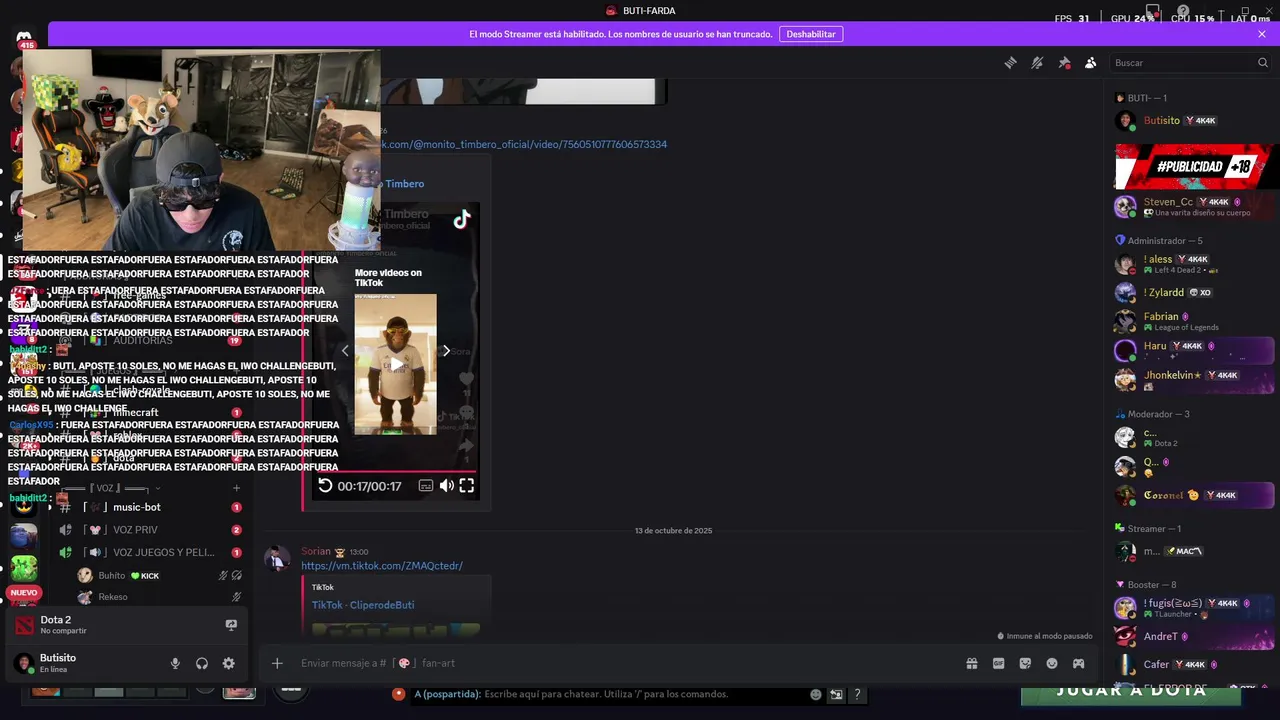The width and height of the screenshot is (1280, 720).
Task: Click the Dota chat help question mark
Action: 856,694
